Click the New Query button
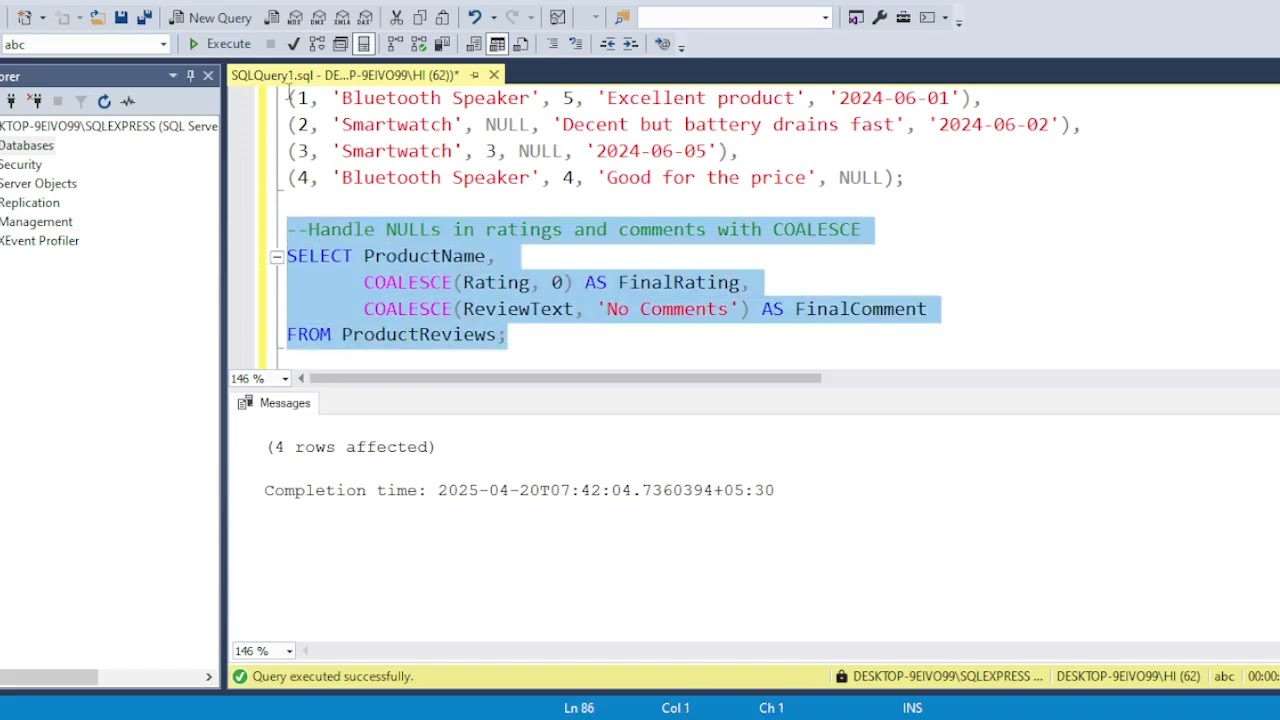The image size is (1280, 720). click(210, 17)
